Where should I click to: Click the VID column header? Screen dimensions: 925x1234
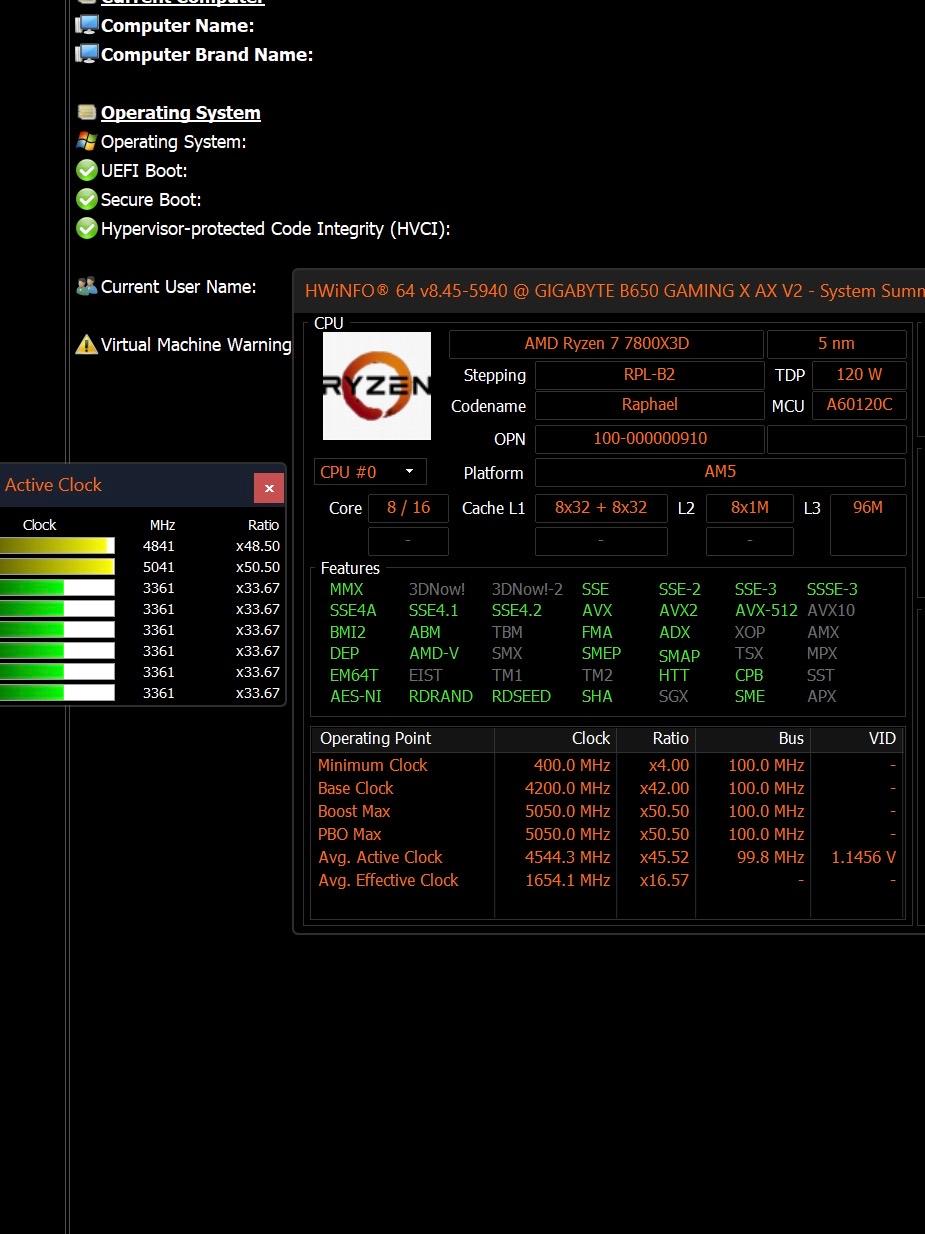[x=857, y=739]
